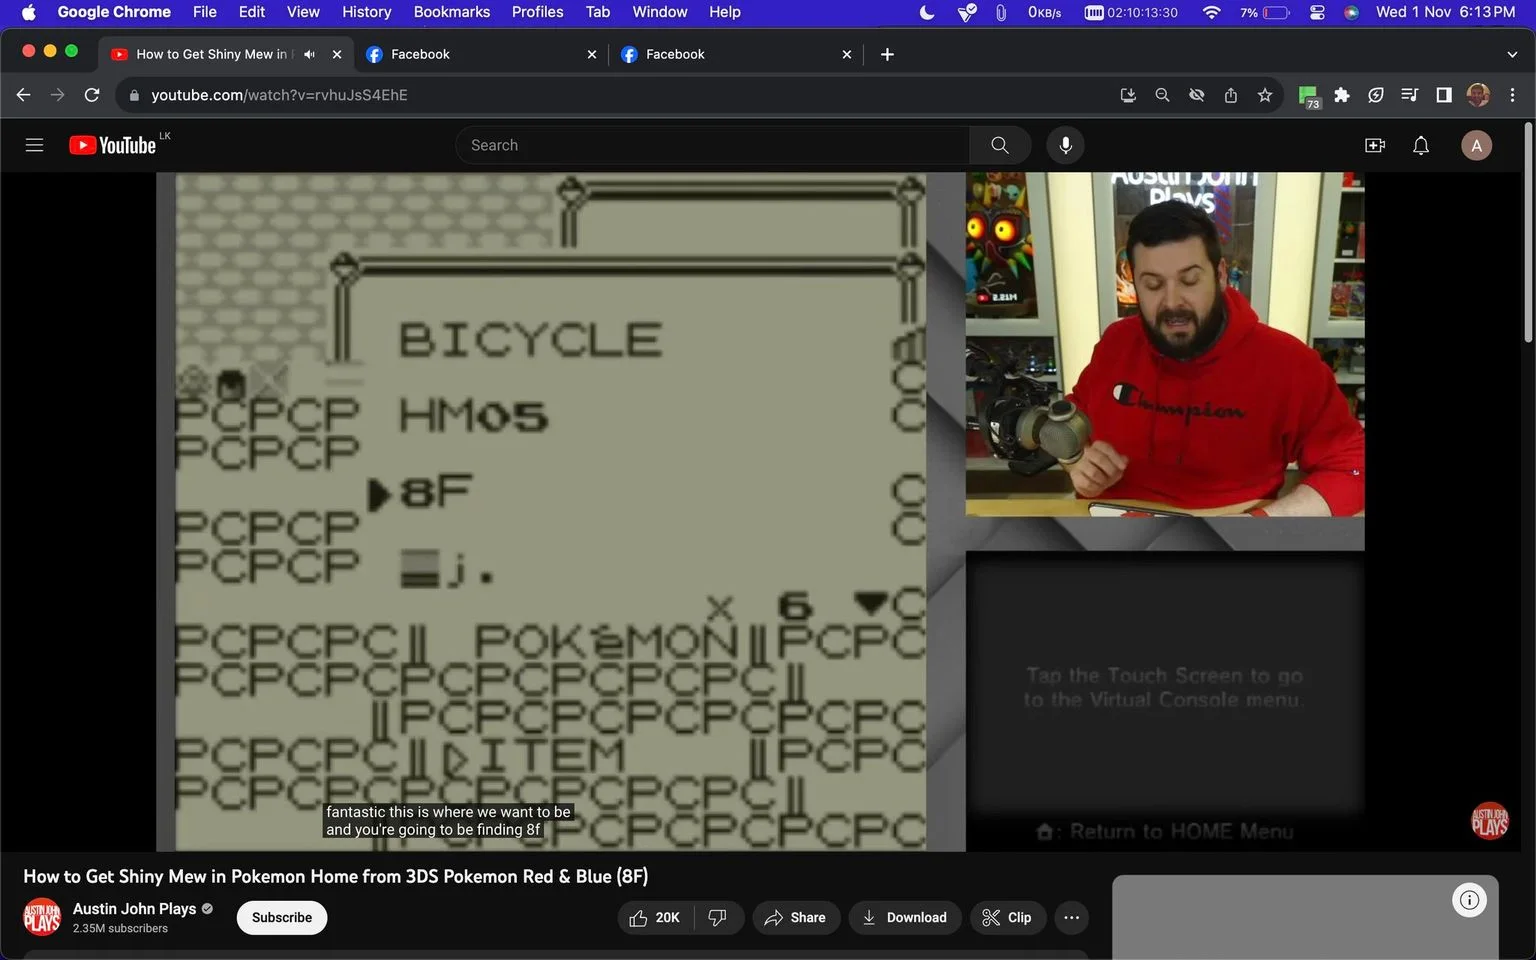
Task: Switch to the first Facebook tab
Action: pos(480,54)
